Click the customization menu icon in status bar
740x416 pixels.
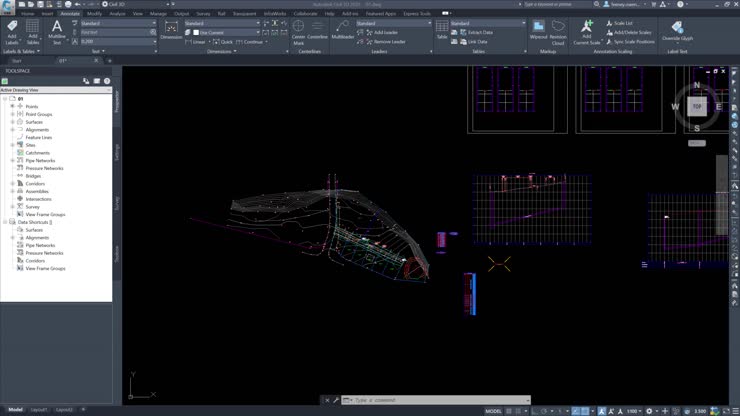point(735,411)
